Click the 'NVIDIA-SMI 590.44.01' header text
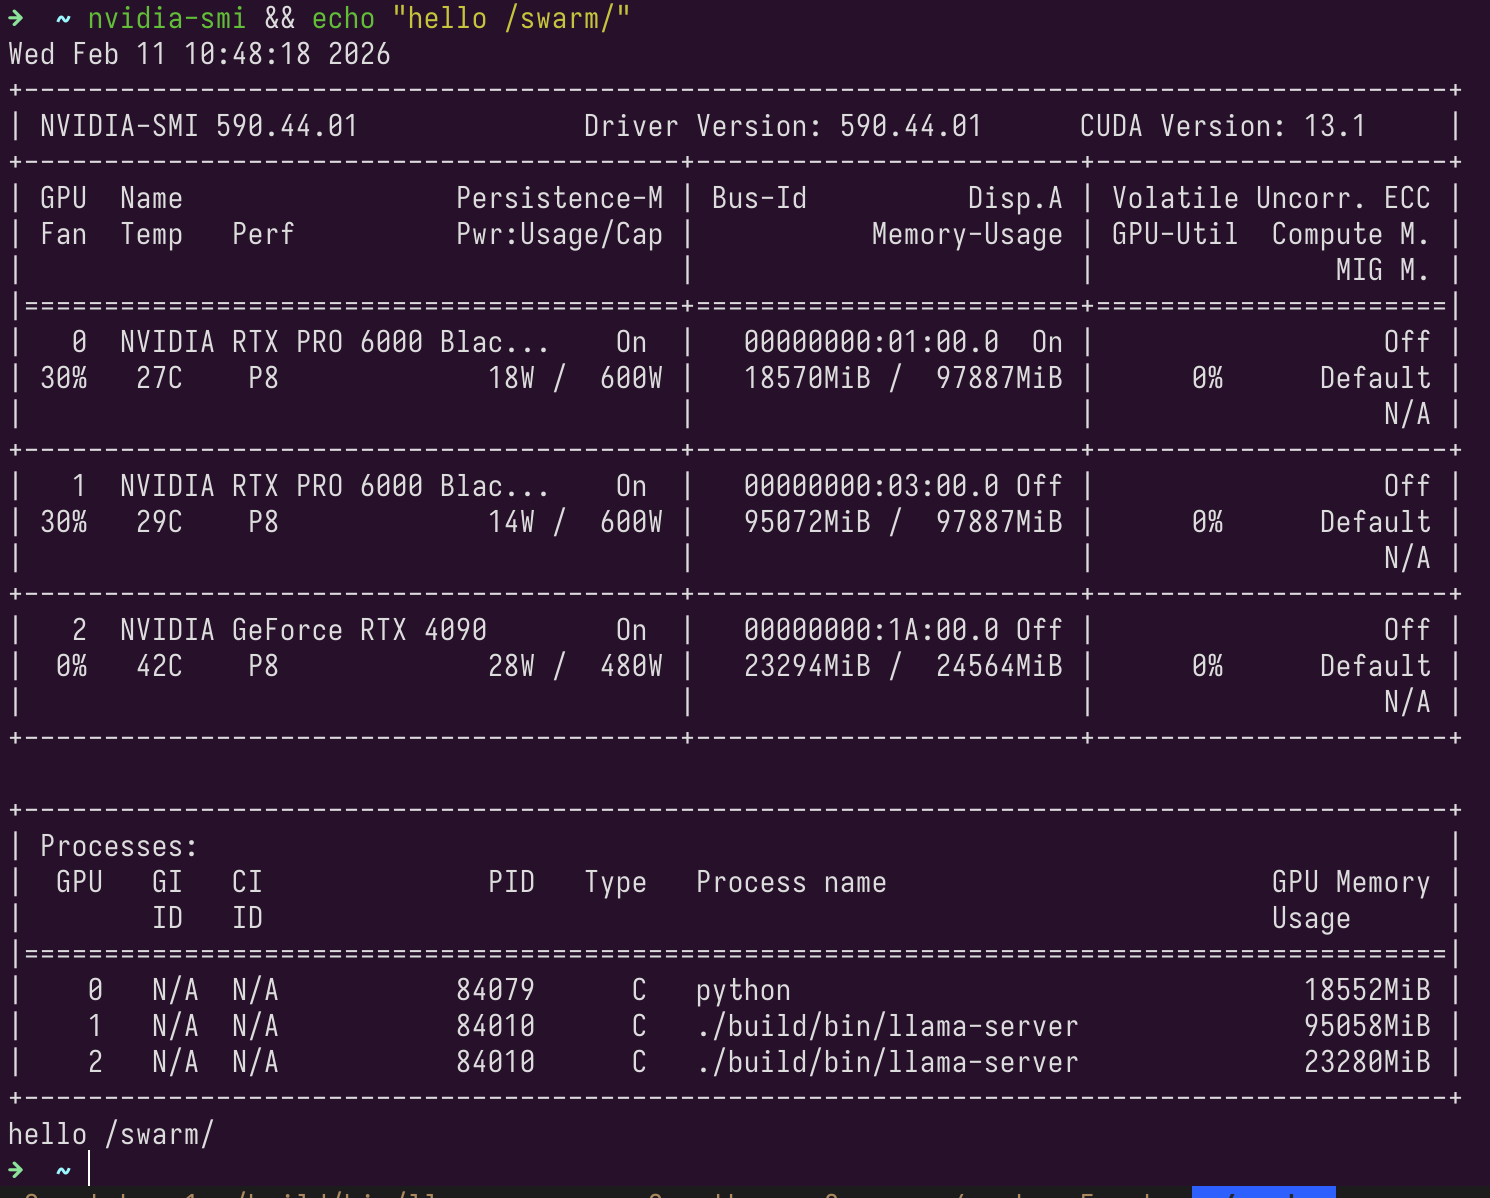 pyautogui.click(x=199, y=126)
